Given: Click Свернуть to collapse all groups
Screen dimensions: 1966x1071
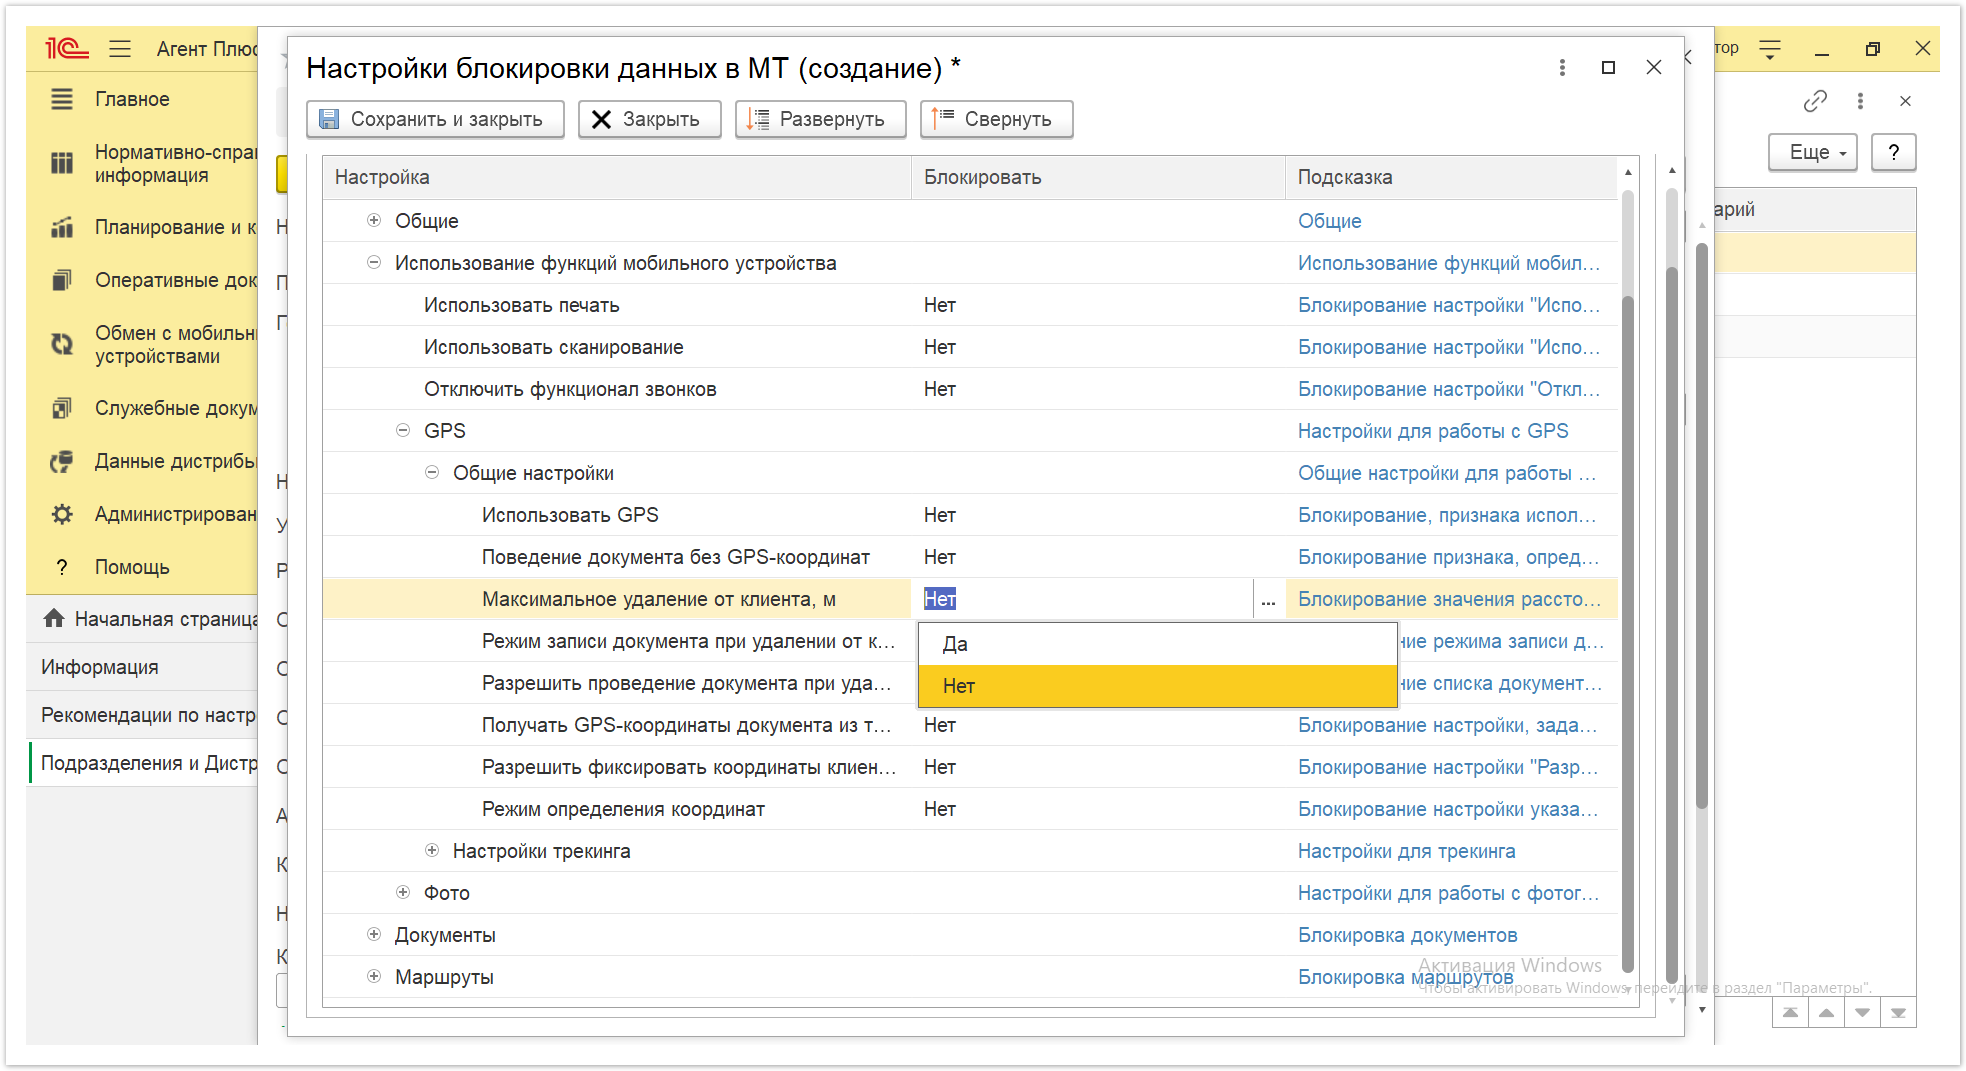Looking at the screenshot, I should pos(996,119).
